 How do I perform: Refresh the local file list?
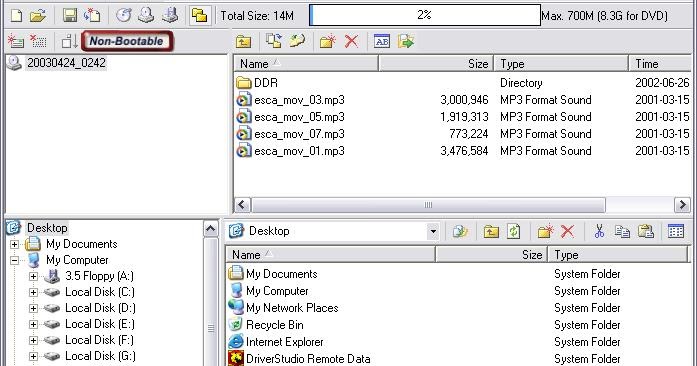pyautogui.click(x=514, y=231)
